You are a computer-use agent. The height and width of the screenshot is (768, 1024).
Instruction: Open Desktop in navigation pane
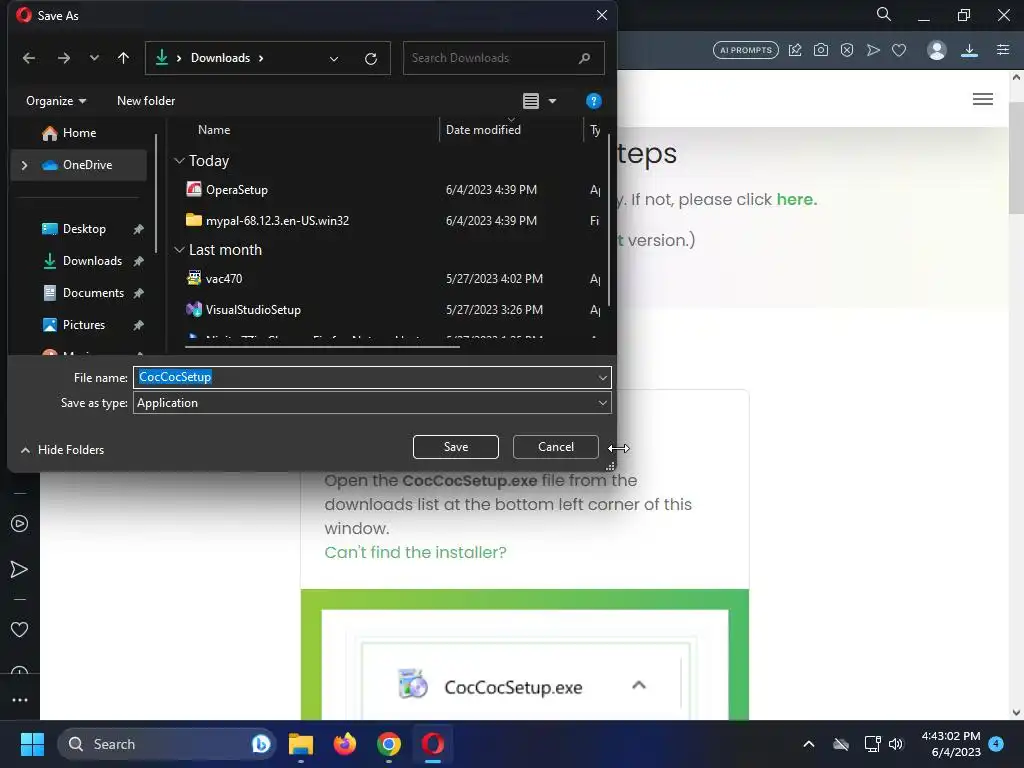click(84, 229)
